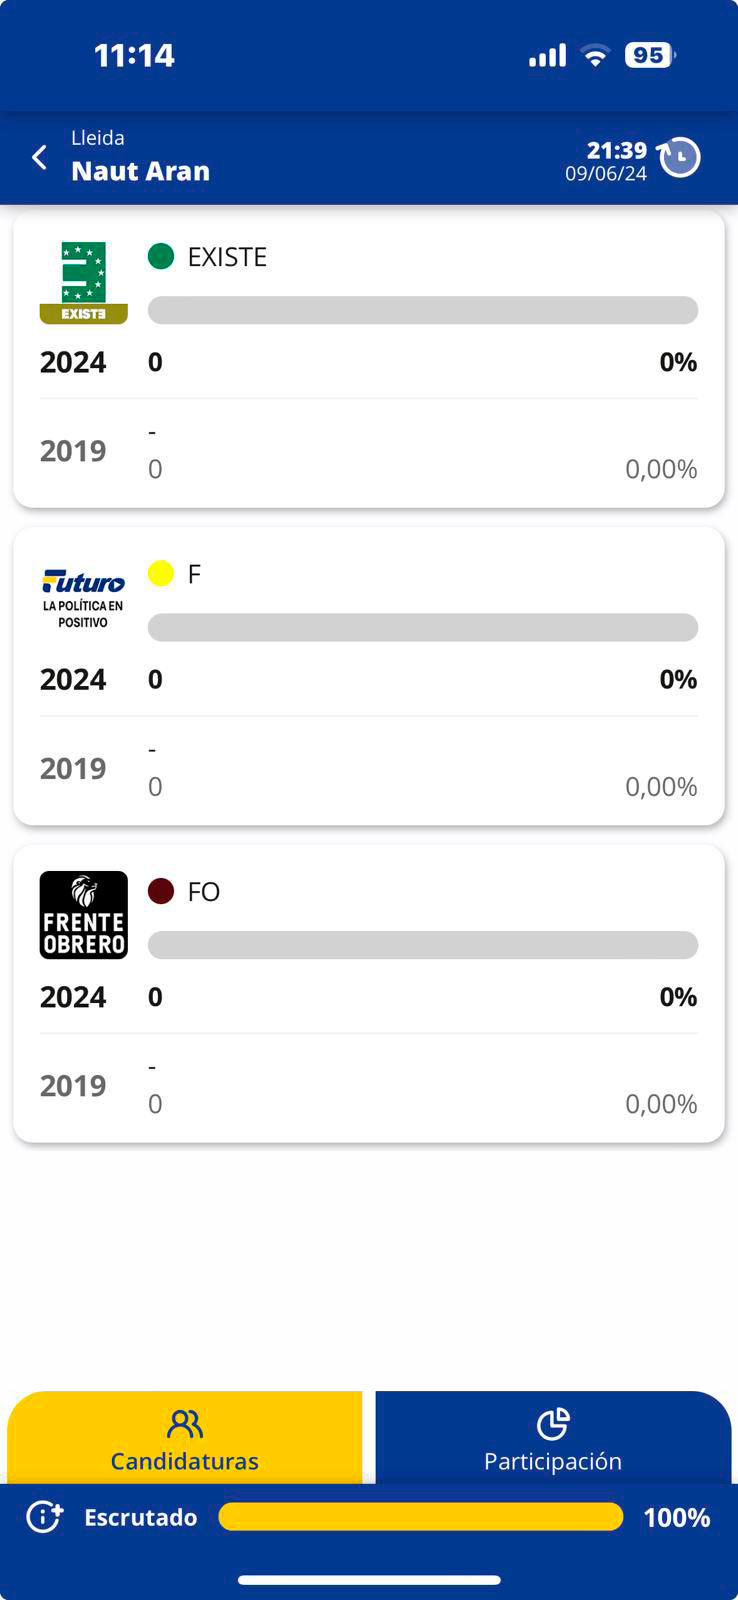
Task: Tap the Futuro party logo
Action: click(83, 598)
